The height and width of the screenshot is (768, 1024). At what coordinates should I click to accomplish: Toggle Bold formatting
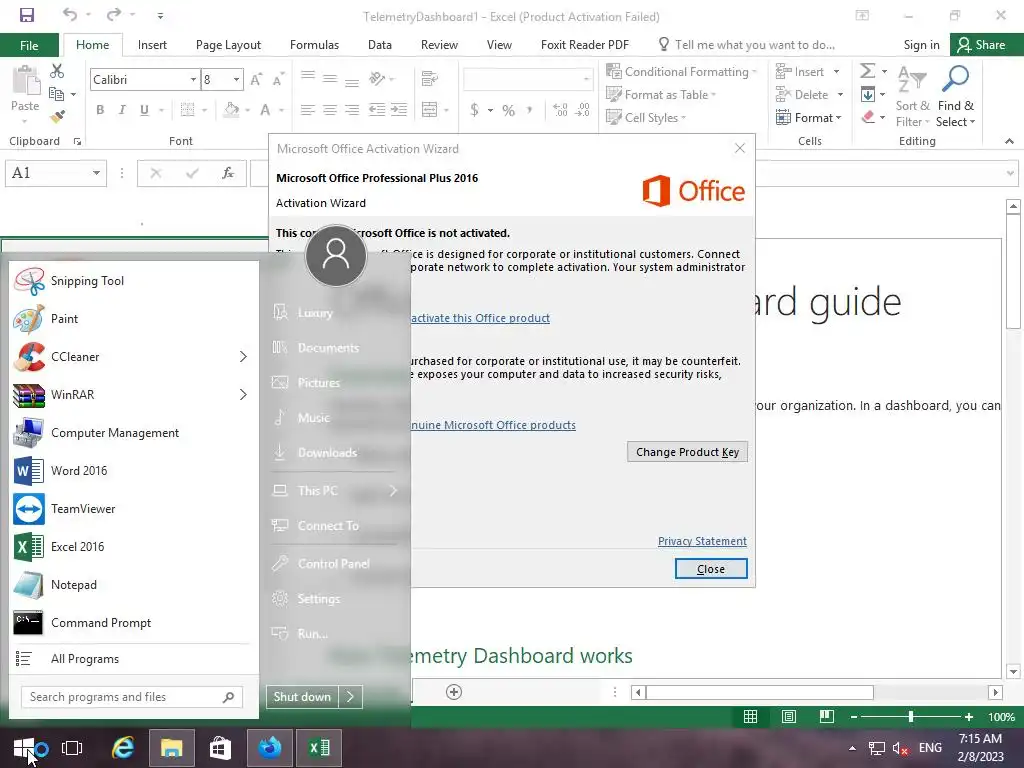coord(100,110)
